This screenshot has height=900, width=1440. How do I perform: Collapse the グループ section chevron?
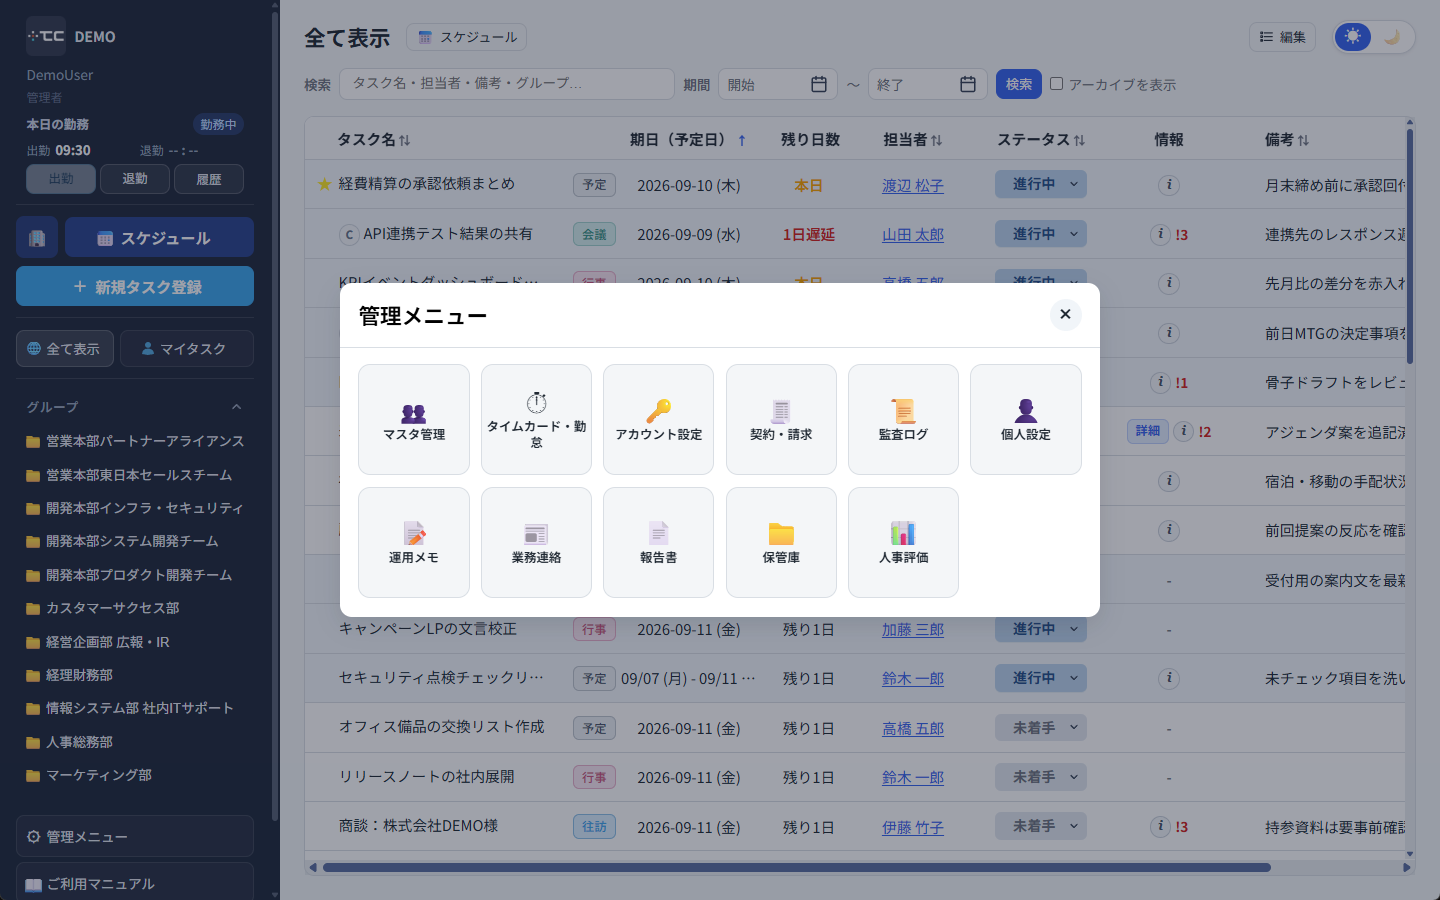pyautogui.click(x=237, y=407)
